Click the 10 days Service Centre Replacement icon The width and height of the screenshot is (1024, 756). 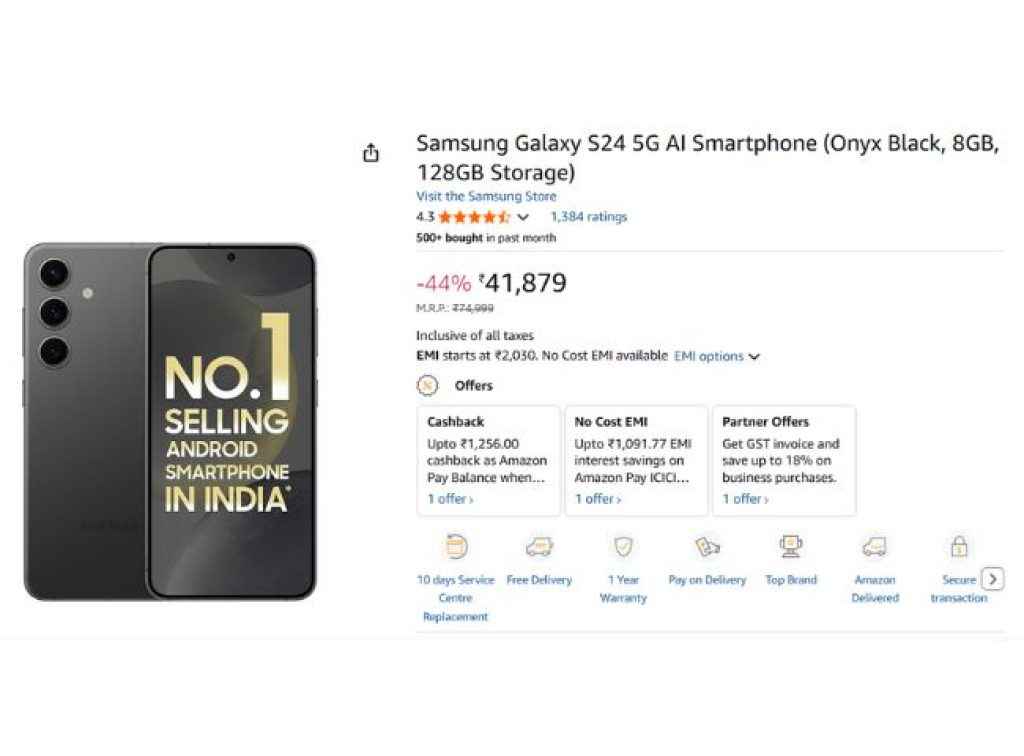(455, 545)
